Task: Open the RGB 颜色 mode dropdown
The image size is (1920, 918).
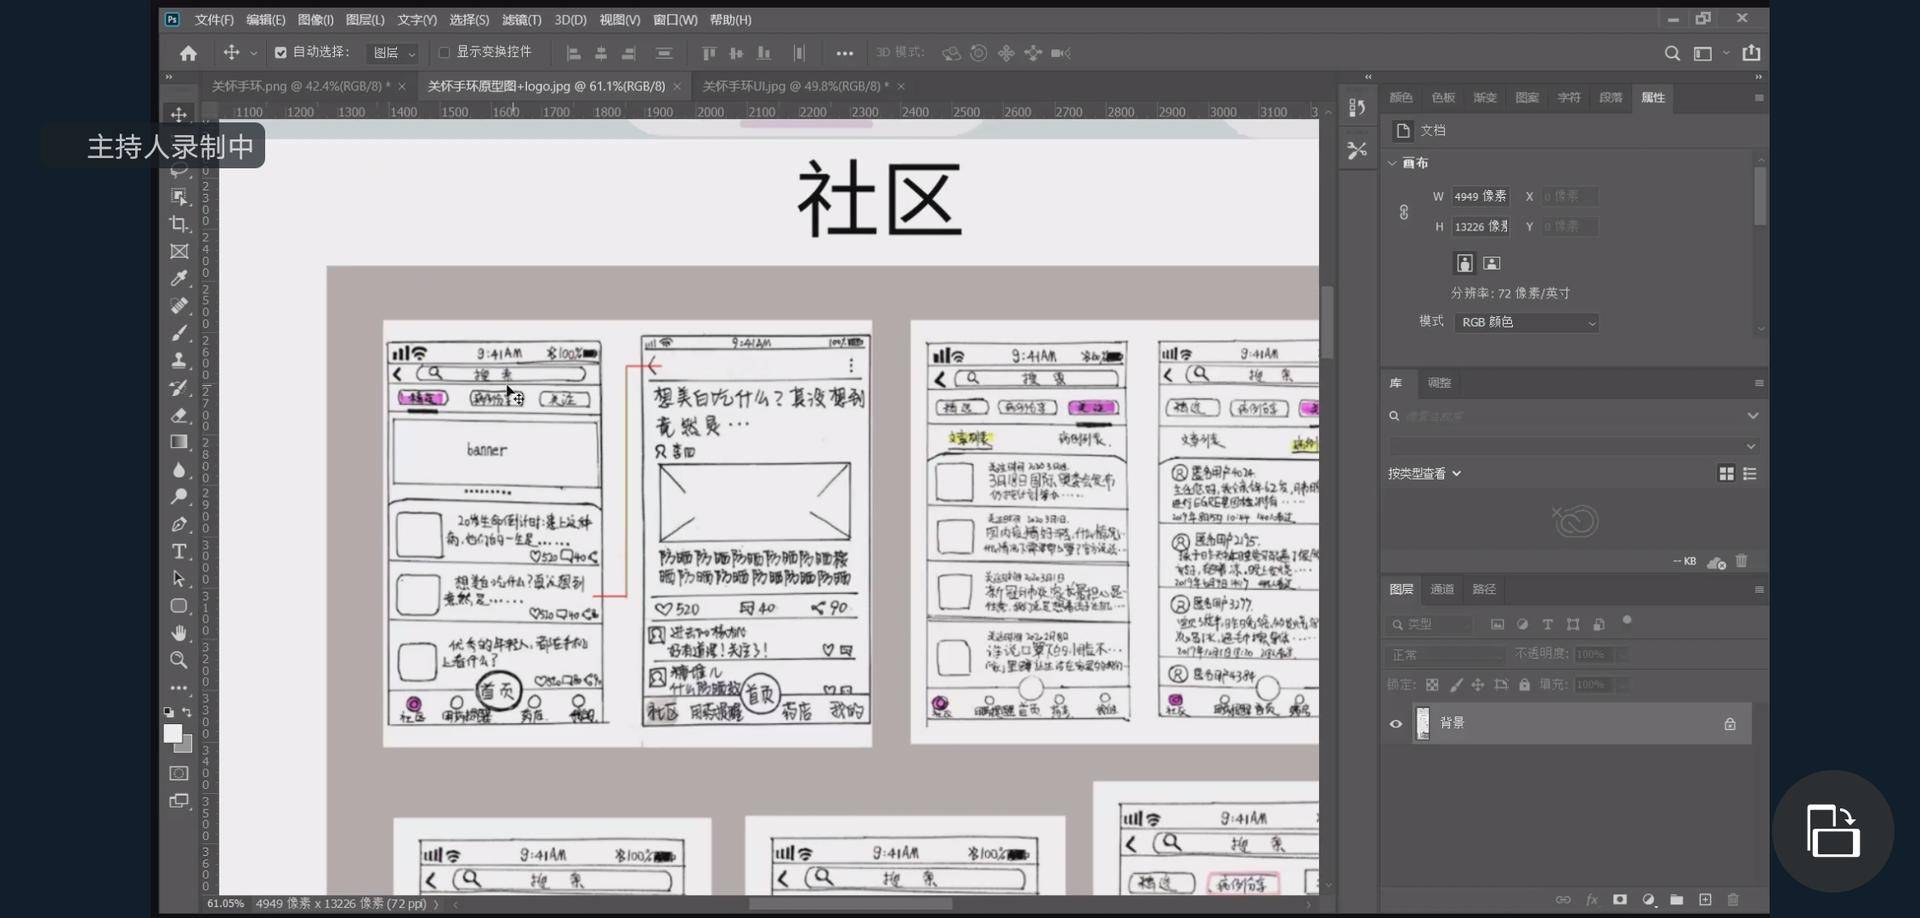Action: pos(1525,323)
